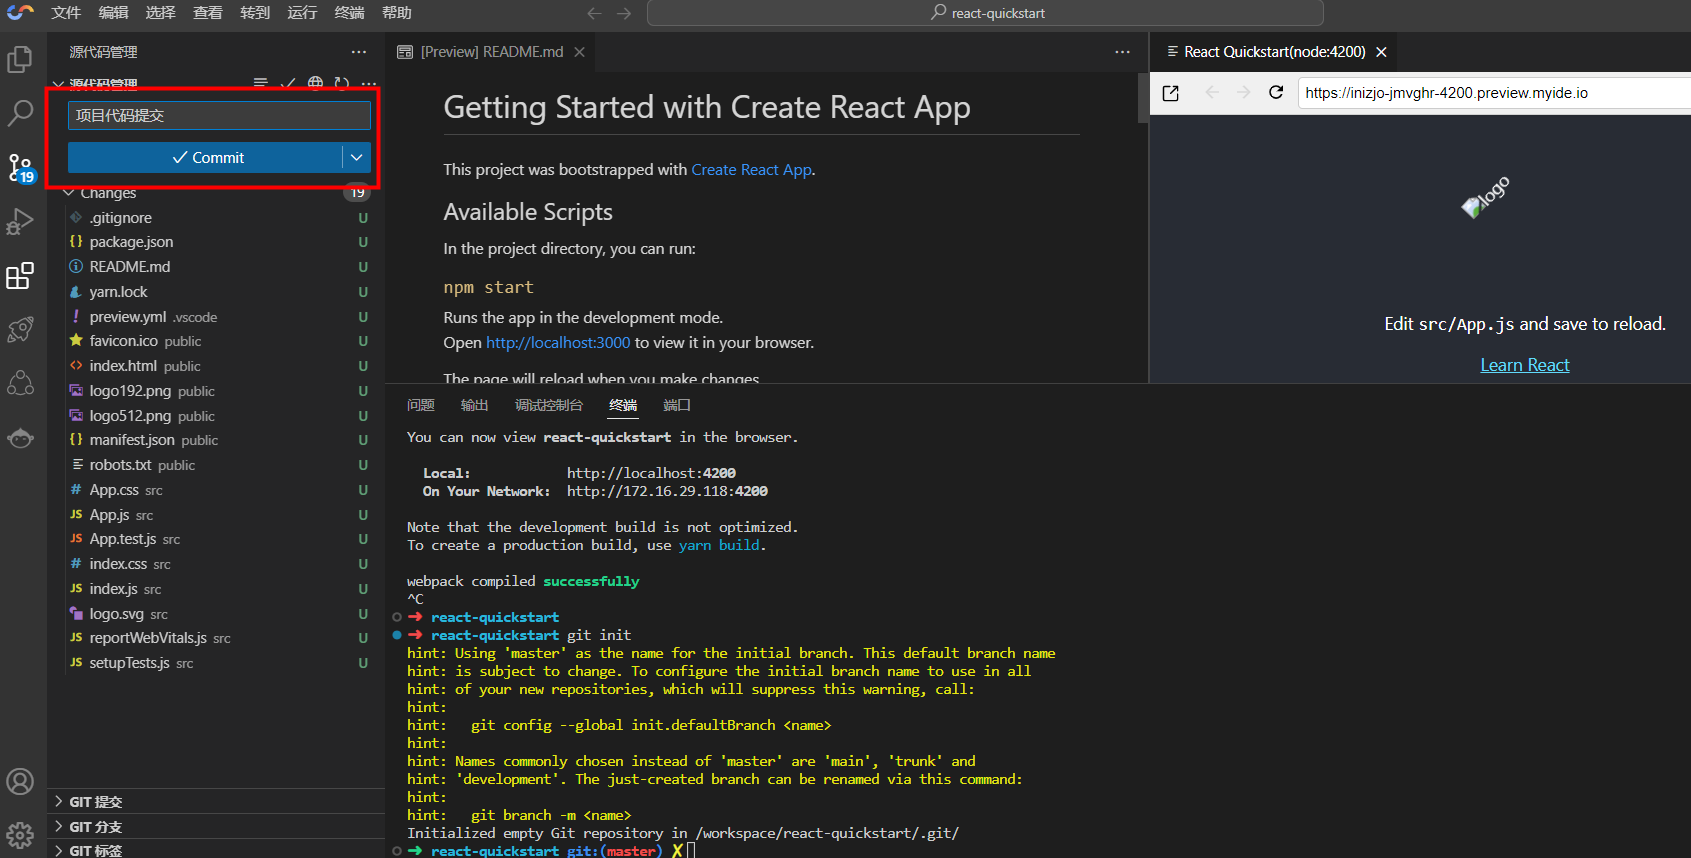Click the rocket icon in activity bar

(20, 329)
